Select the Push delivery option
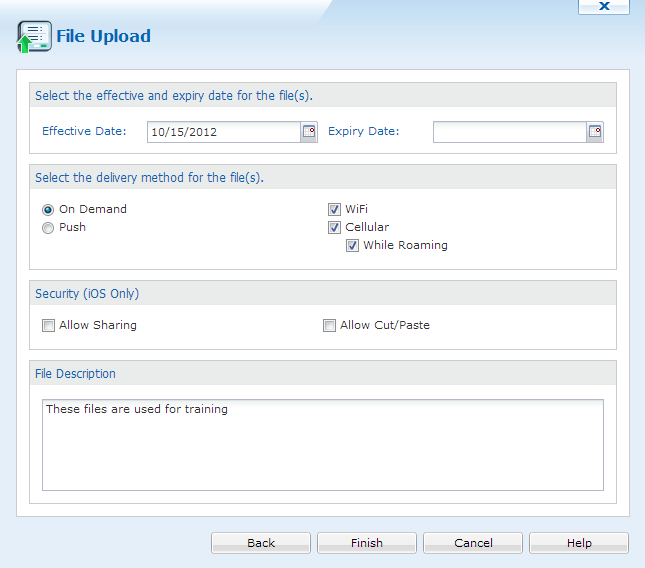 [48, 228]
